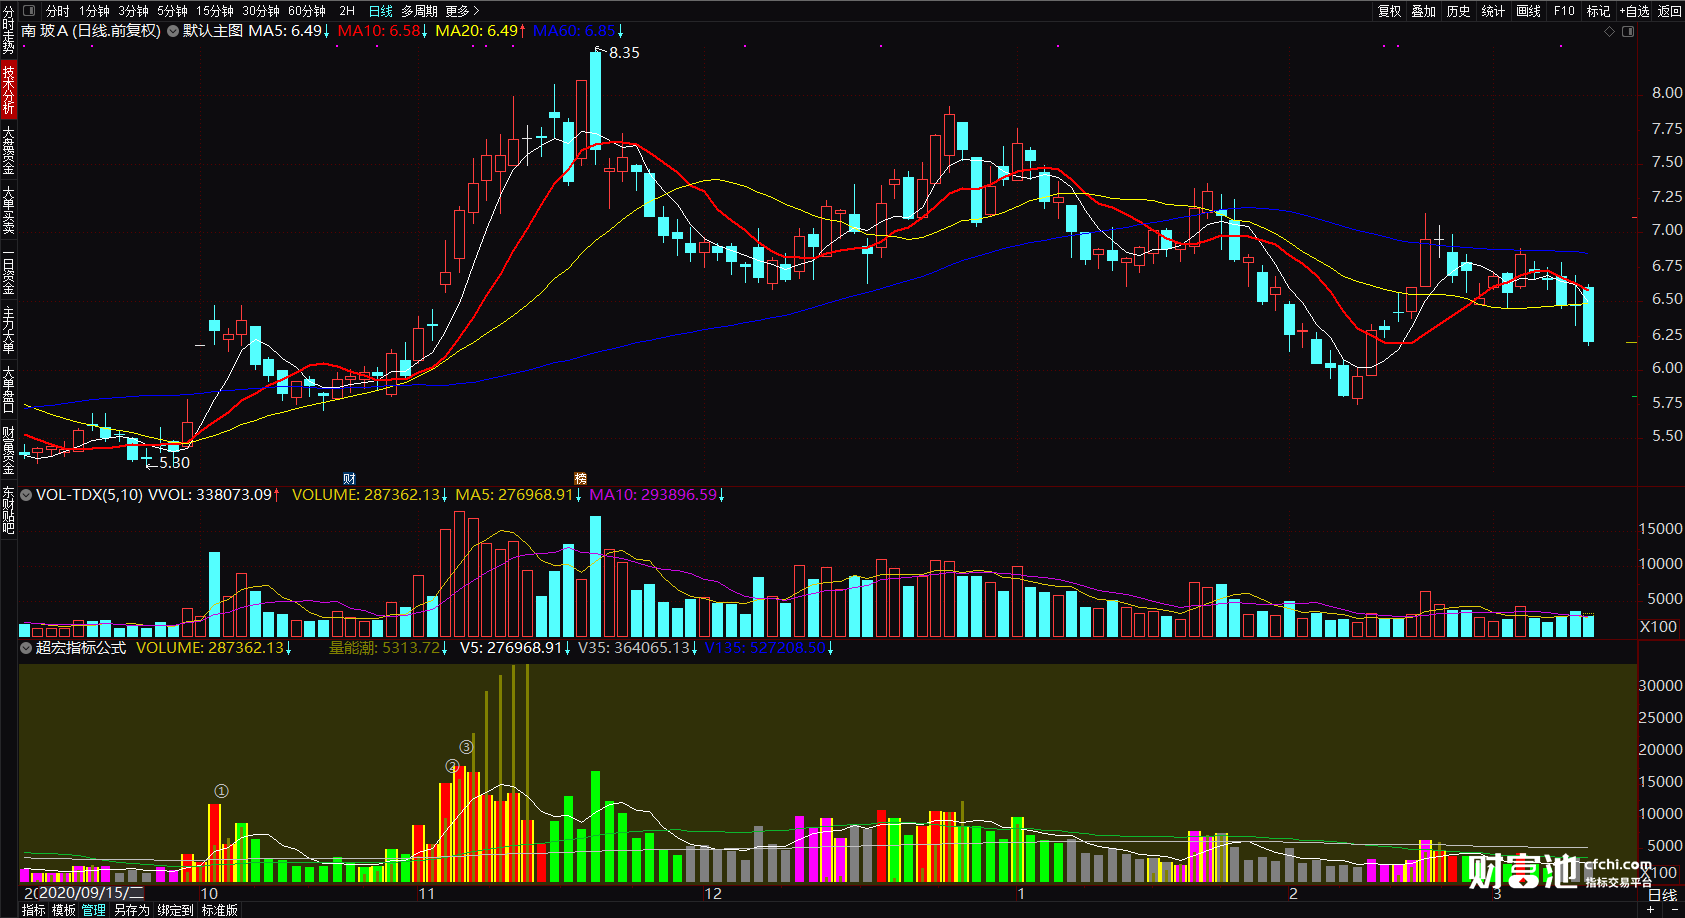Image resolution: width=1685 pixels, height=918 pixels.
Task: Click 管理 manage button
Action: point(94,910)
